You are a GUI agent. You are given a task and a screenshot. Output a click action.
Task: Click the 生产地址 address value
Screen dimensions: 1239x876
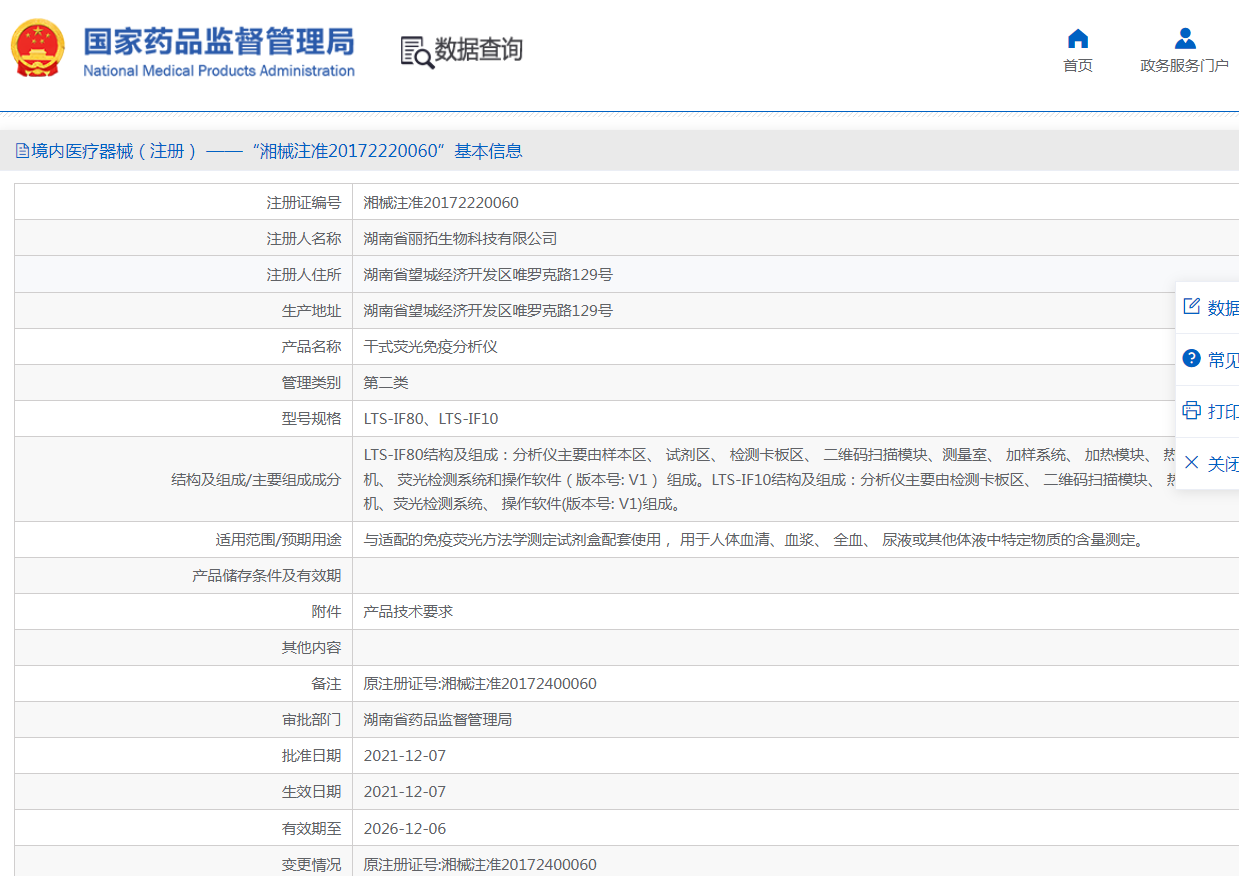(488, 311)
